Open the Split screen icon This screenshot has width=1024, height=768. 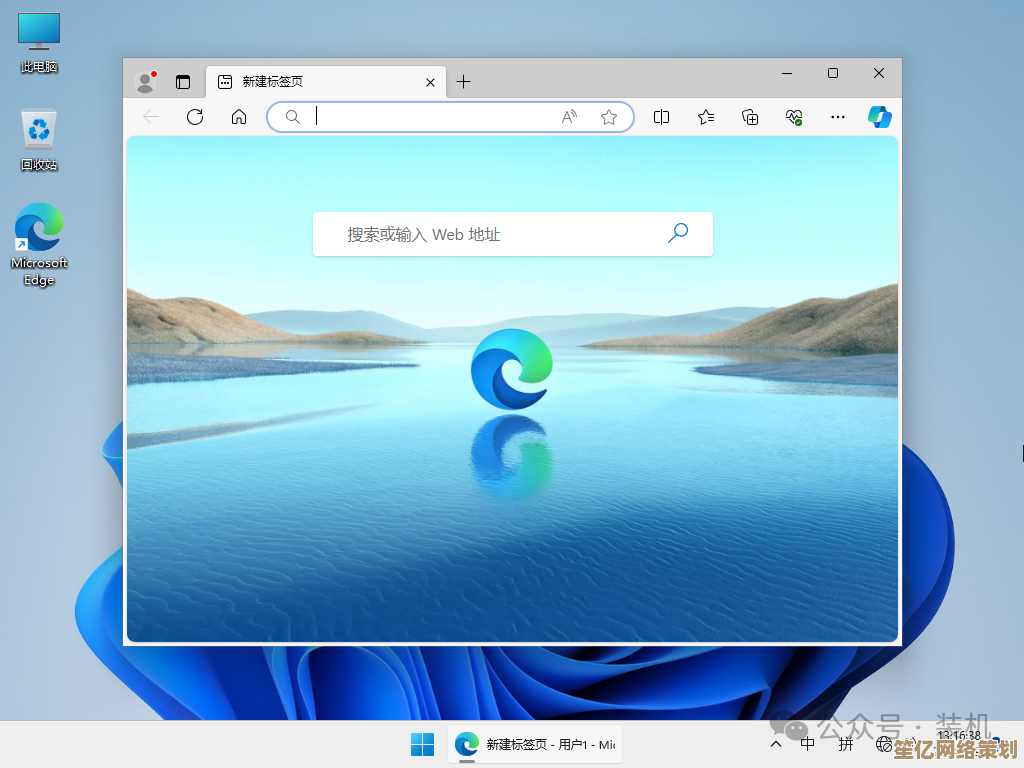pos(661,117)
